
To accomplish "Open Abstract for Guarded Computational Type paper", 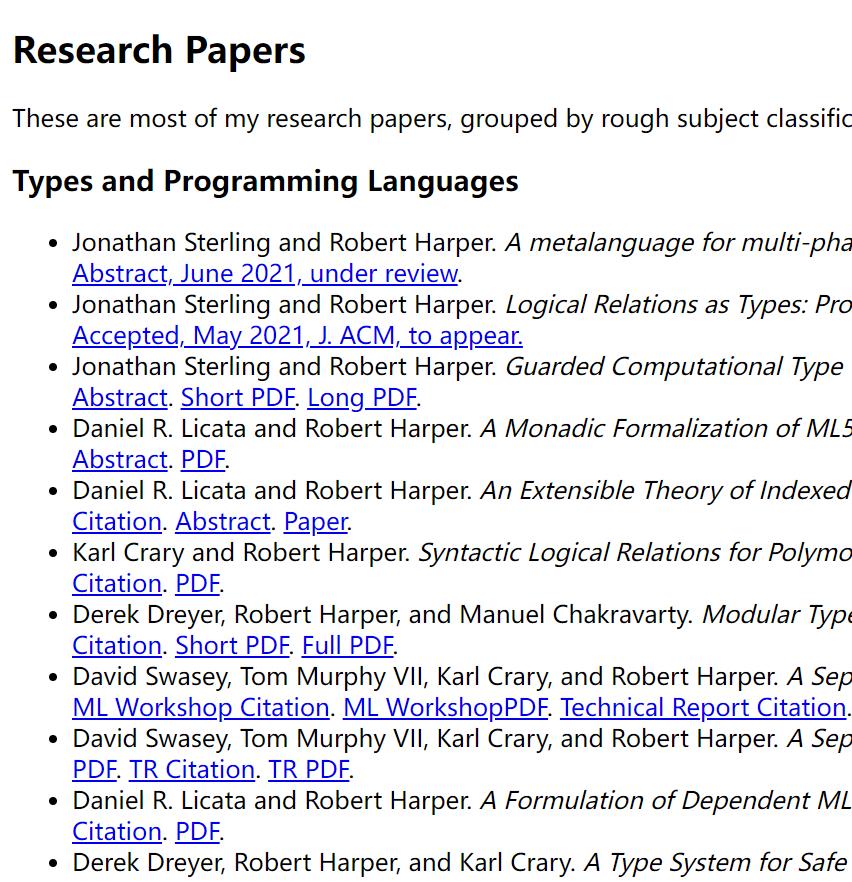I will click(x=119, y=398).
